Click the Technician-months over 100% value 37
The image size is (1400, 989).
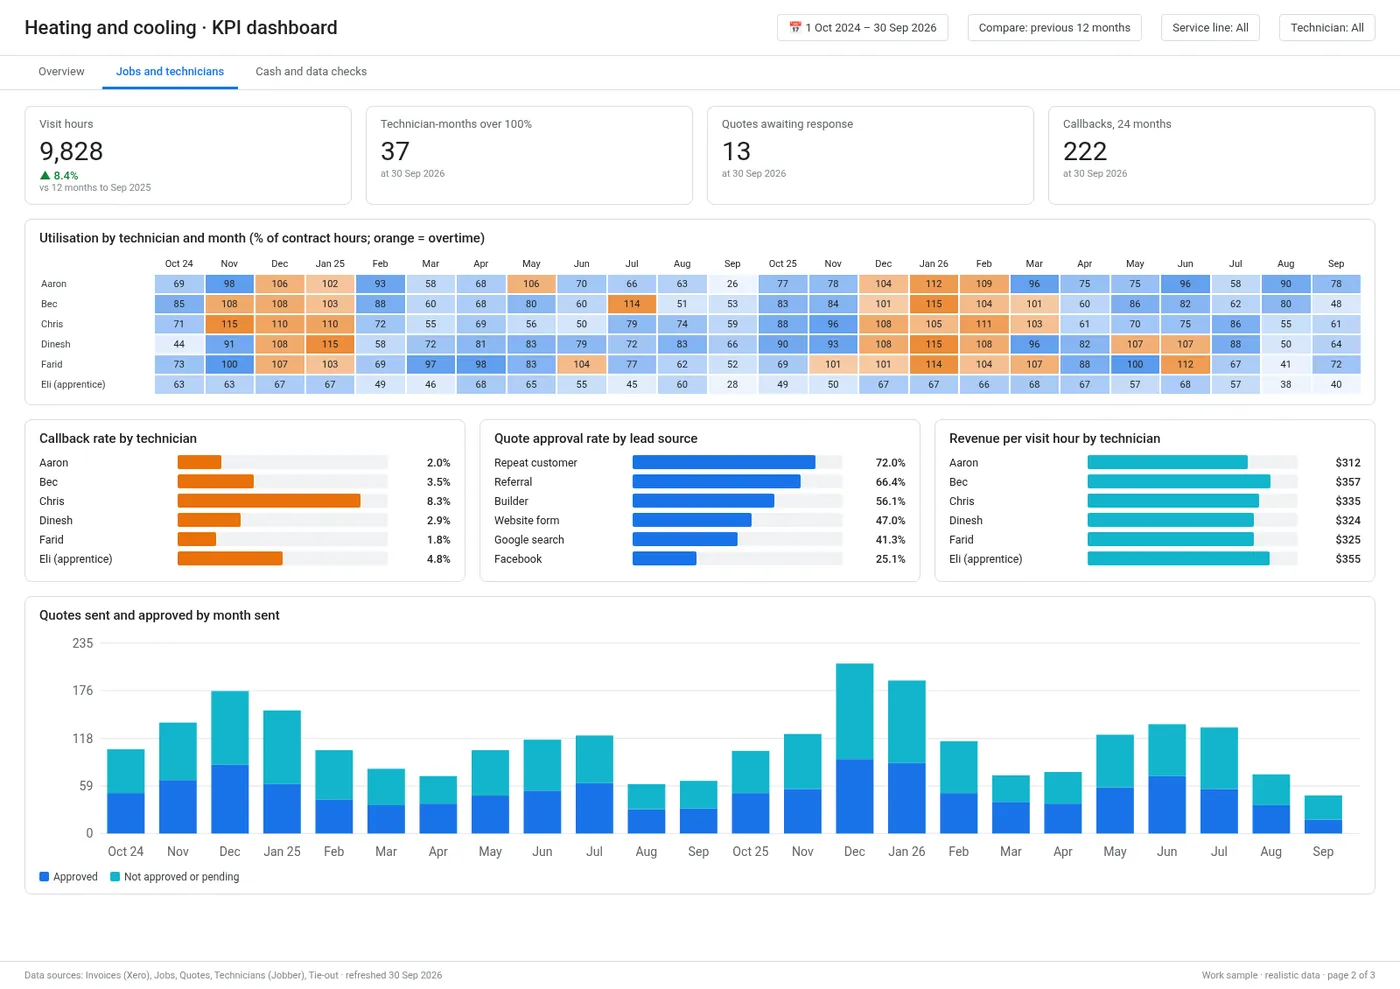pos(395,151)
